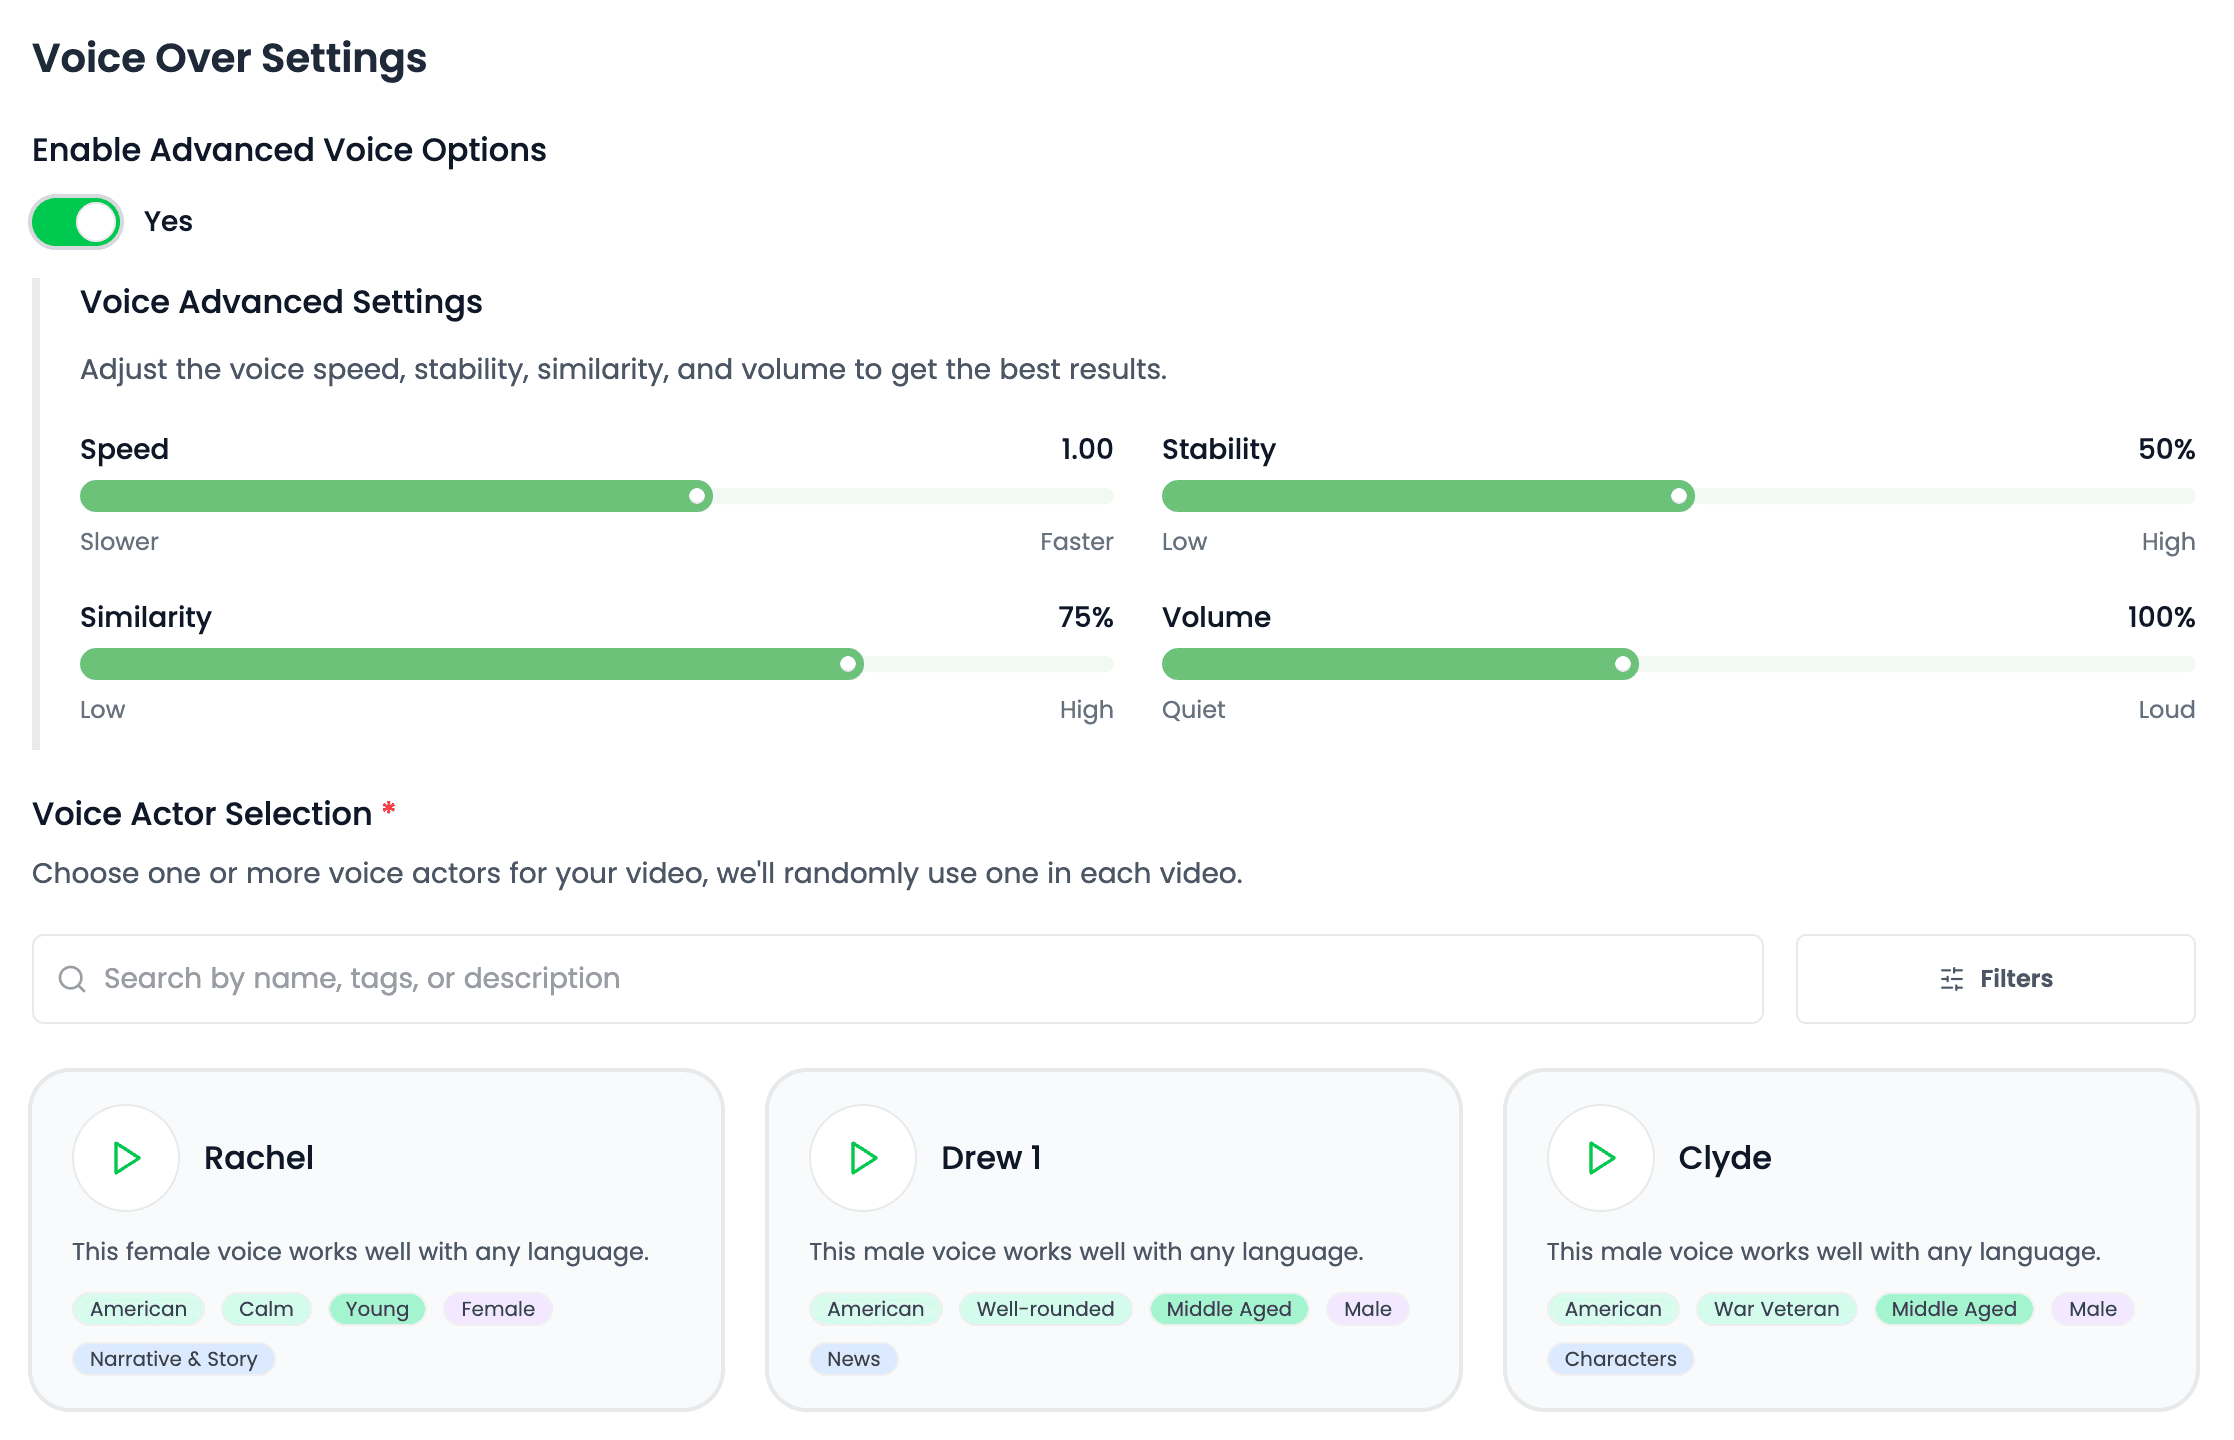Viewport: 2234px width, 1440px height.
Task: Click Rachel's Young tag
Action: (x=377, y=1309)
